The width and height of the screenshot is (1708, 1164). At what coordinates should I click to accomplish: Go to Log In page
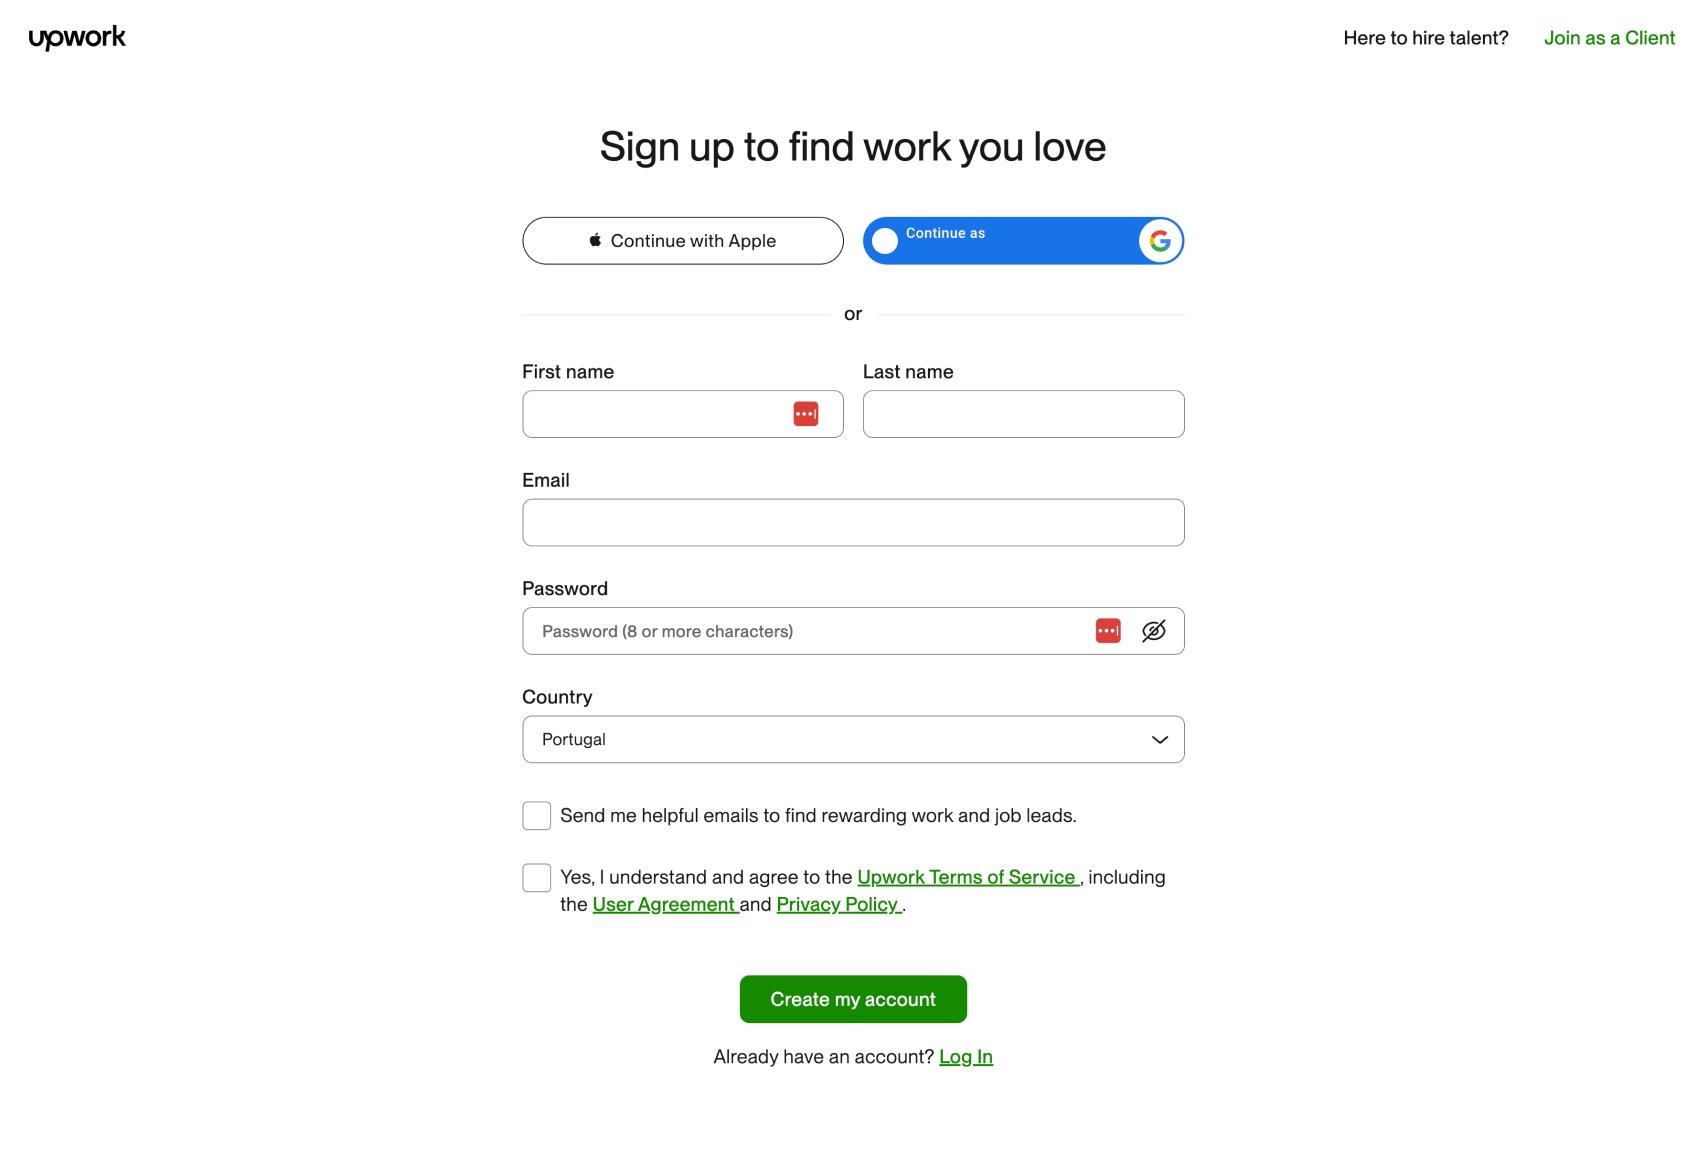pyautogui.click(x=966, y=1057)
